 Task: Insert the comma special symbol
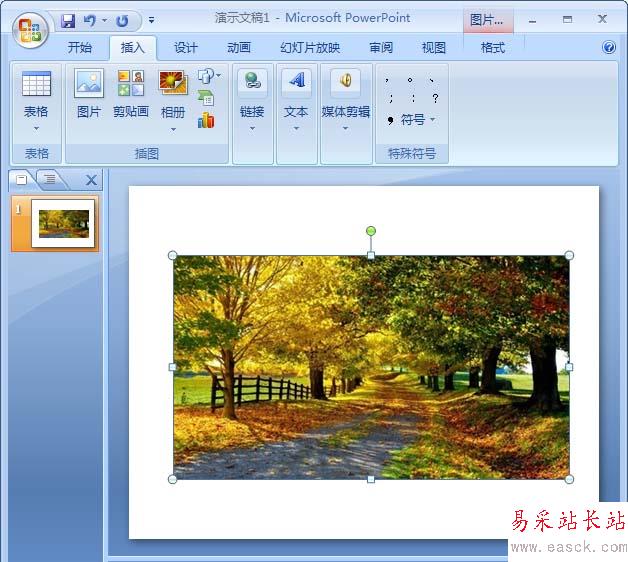[387, 80]
